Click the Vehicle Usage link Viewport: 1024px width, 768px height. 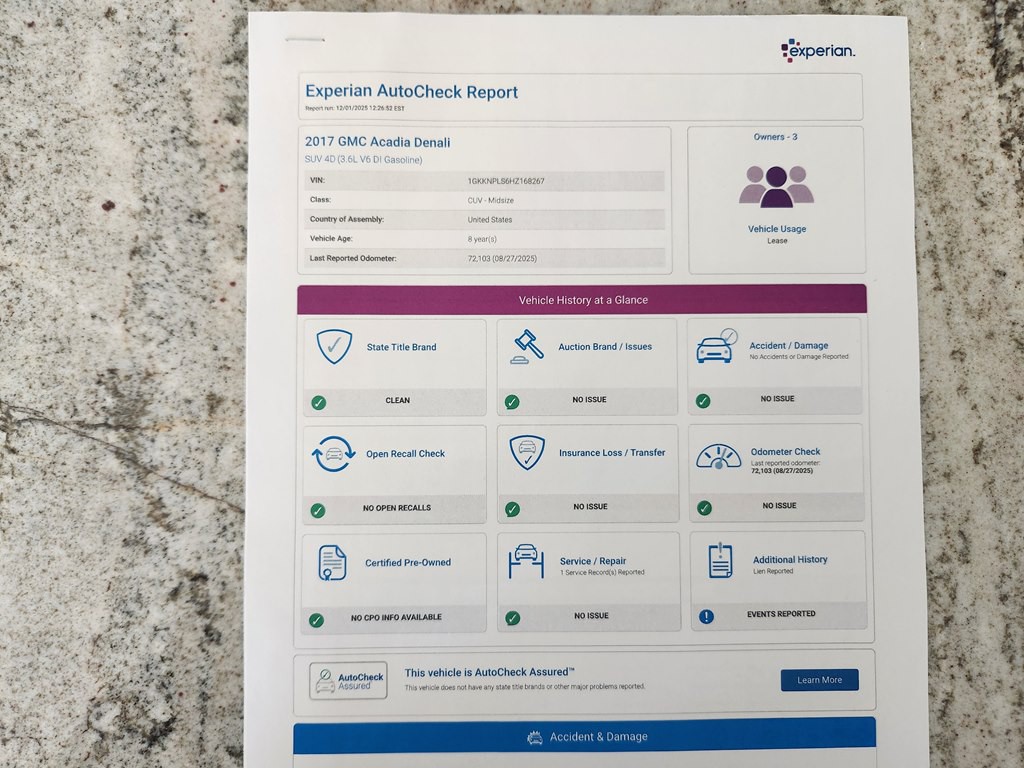pyautogui.click(x=777, y=229)
